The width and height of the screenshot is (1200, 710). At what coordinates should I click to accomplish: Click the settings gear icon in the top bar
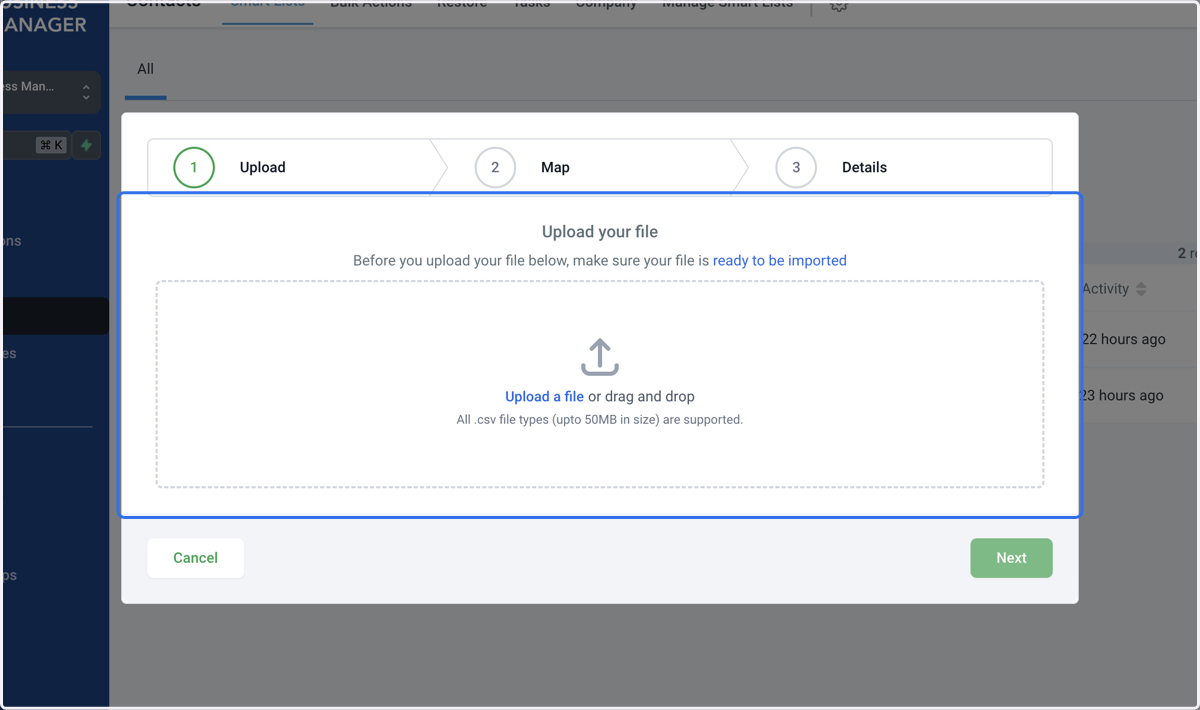point(839,5)
